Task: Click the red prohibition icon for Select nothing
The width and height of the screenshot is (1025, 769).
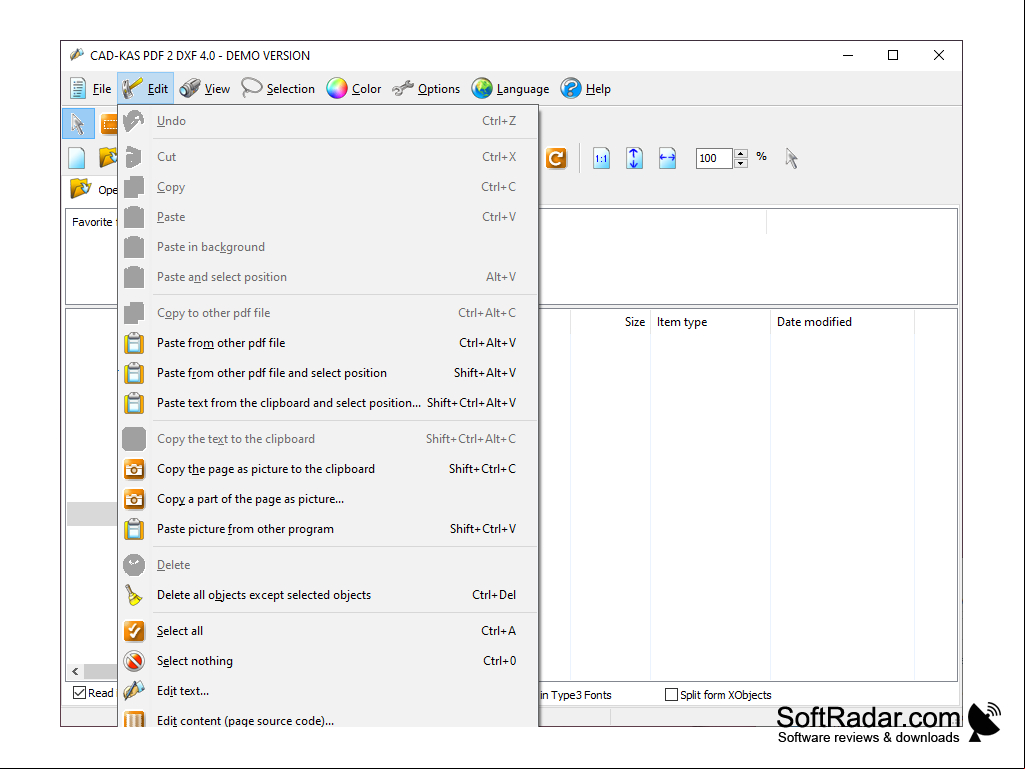Action: click(134, 661)
